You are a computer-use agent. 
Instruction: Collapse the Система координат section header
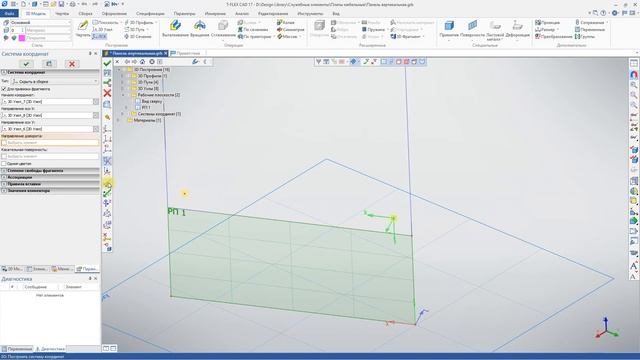(x=50, y=72)
